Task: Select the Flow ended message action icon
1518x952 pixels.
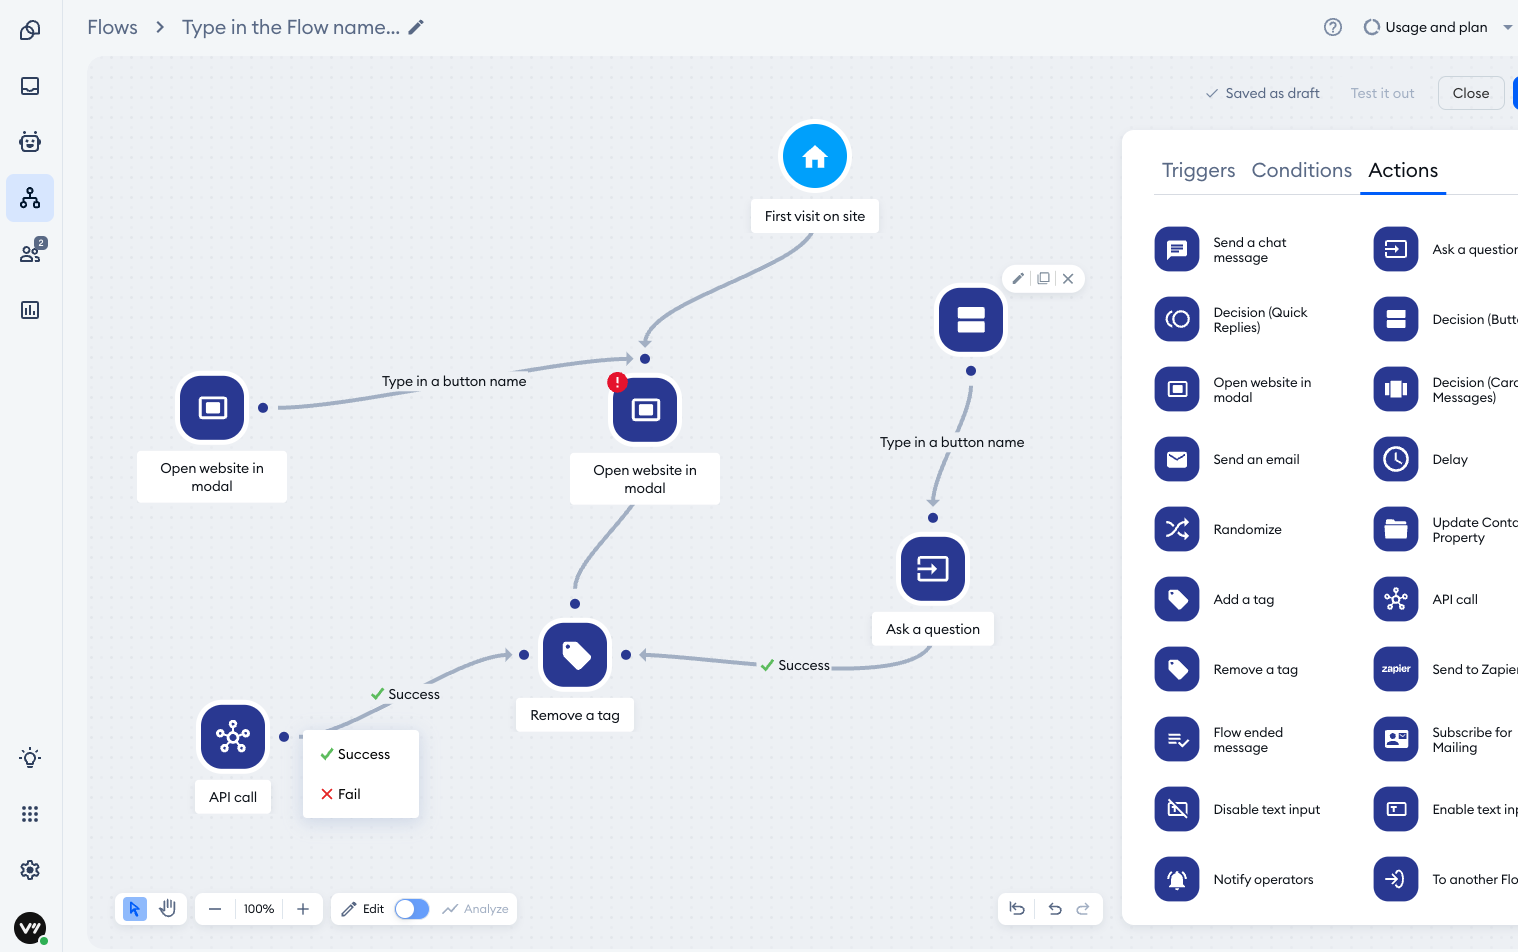Action: [x=1177, y=740]
